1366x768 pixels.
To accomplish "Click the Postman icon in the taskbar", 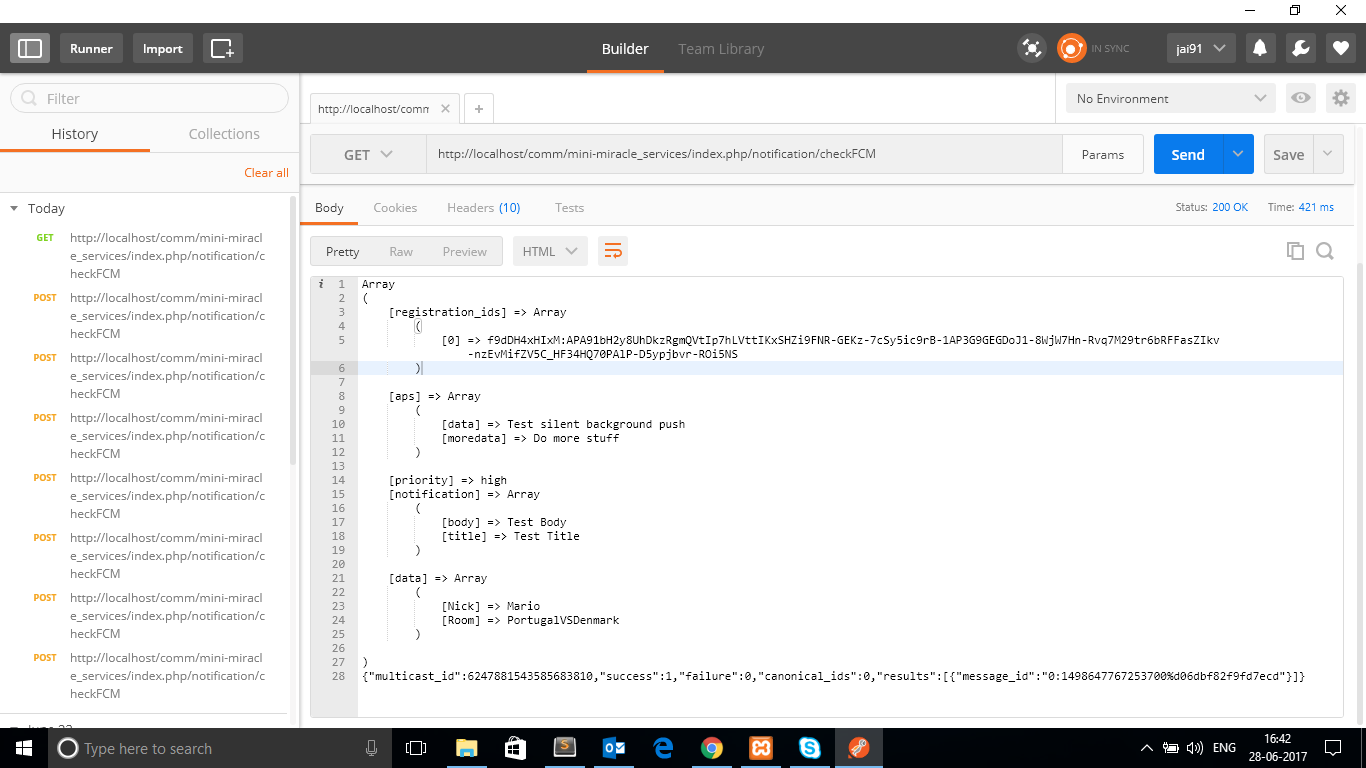I will click(x=858, y=747).
